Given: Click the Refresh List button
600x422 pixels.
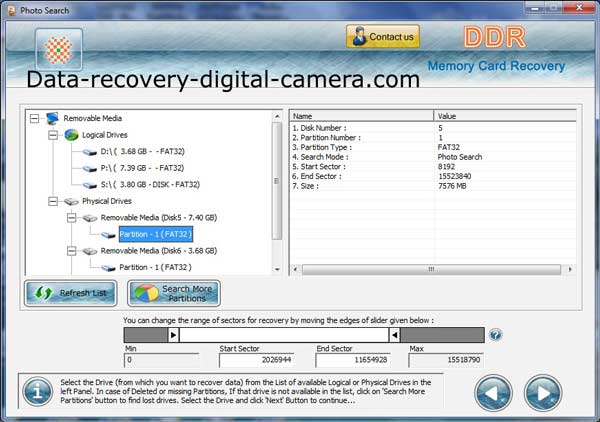Looking at the screenshot, I should click(x=71, y=293).
